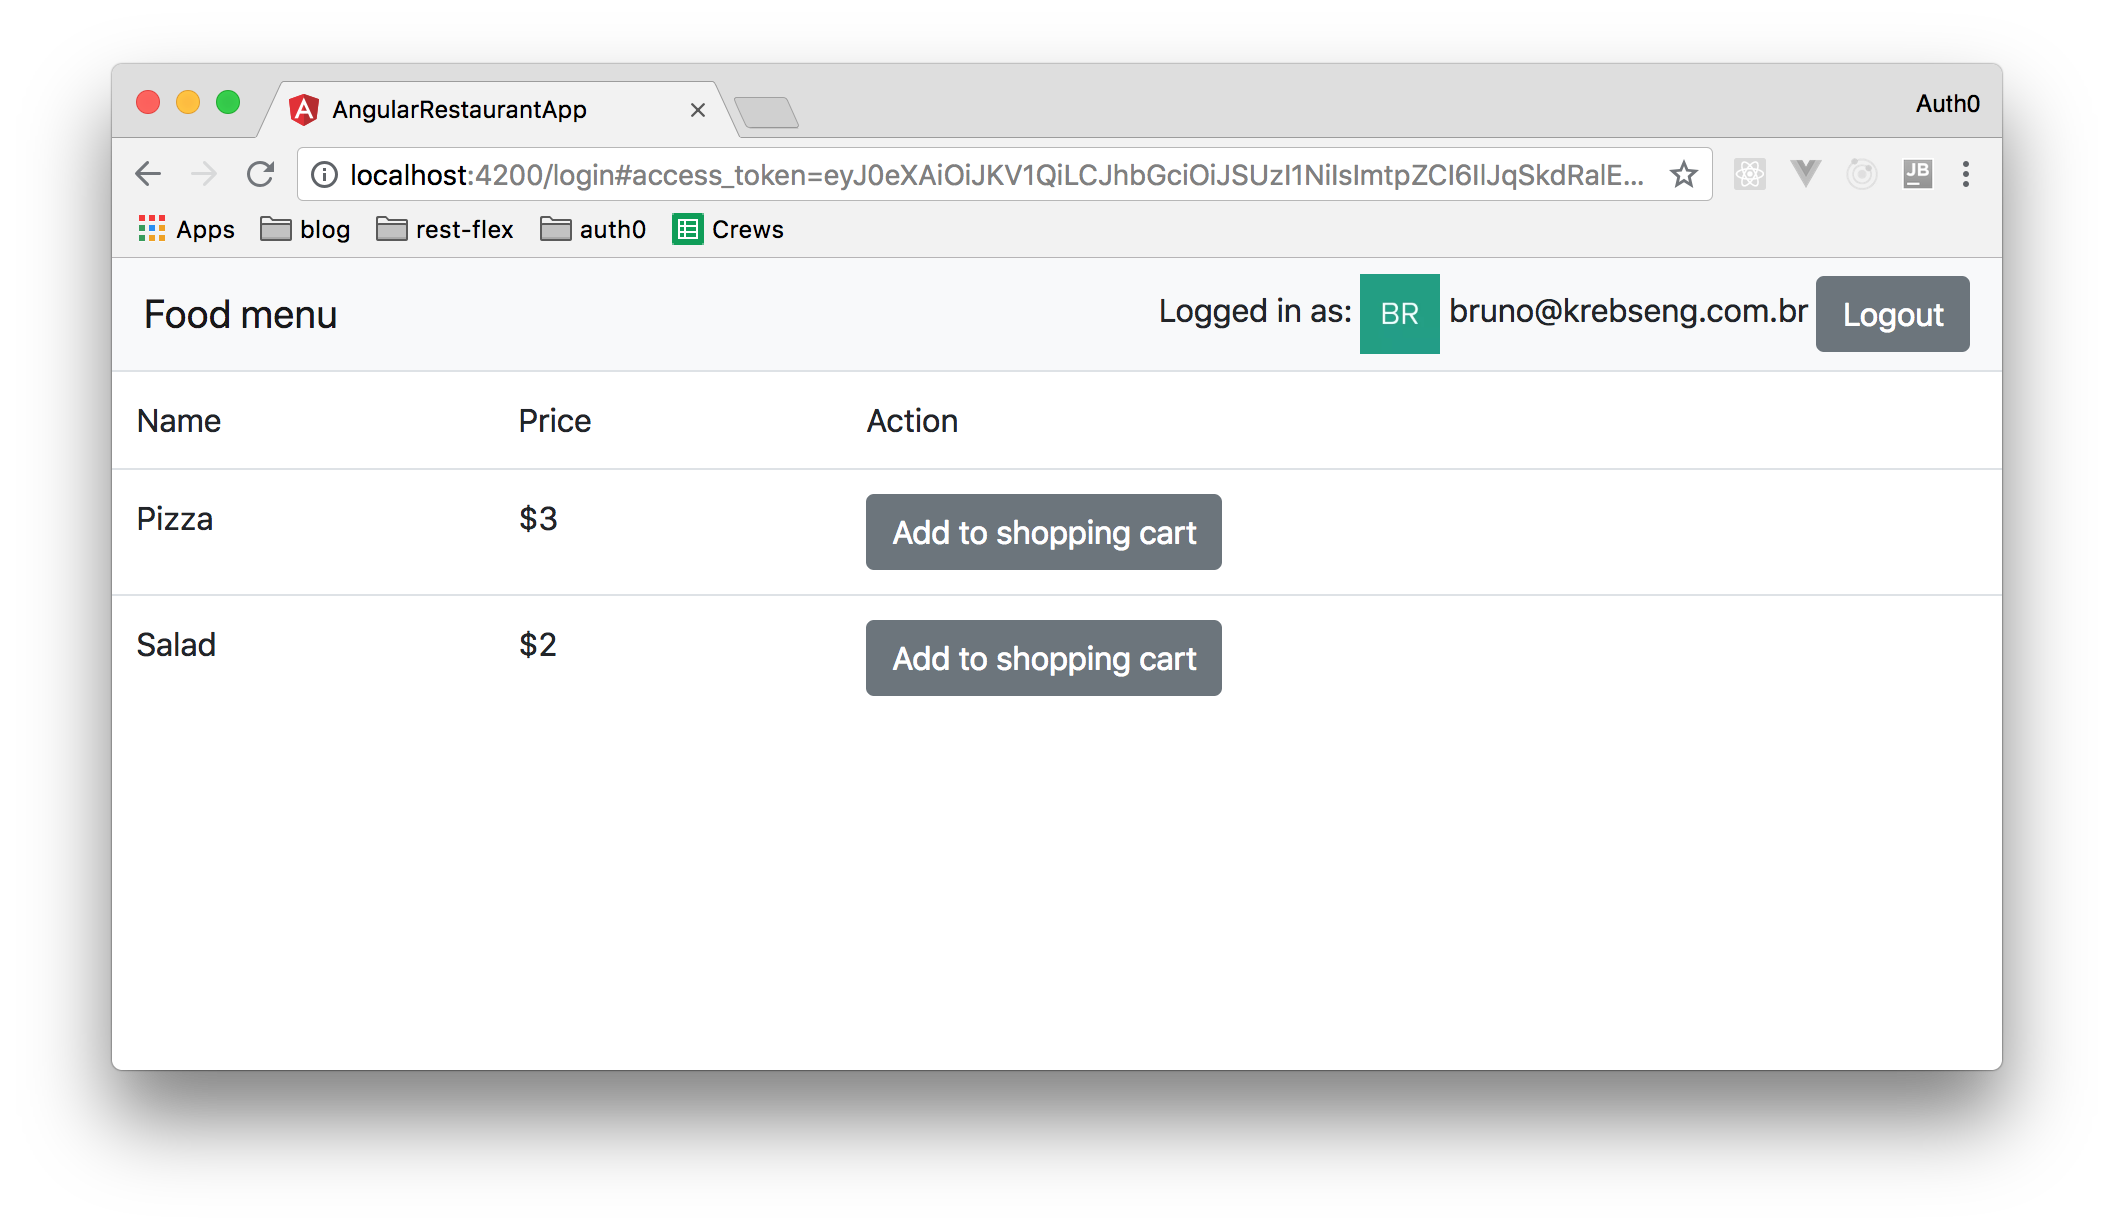
Task: Select the AngularRestaurantApp tab
Action: [460, 109]
